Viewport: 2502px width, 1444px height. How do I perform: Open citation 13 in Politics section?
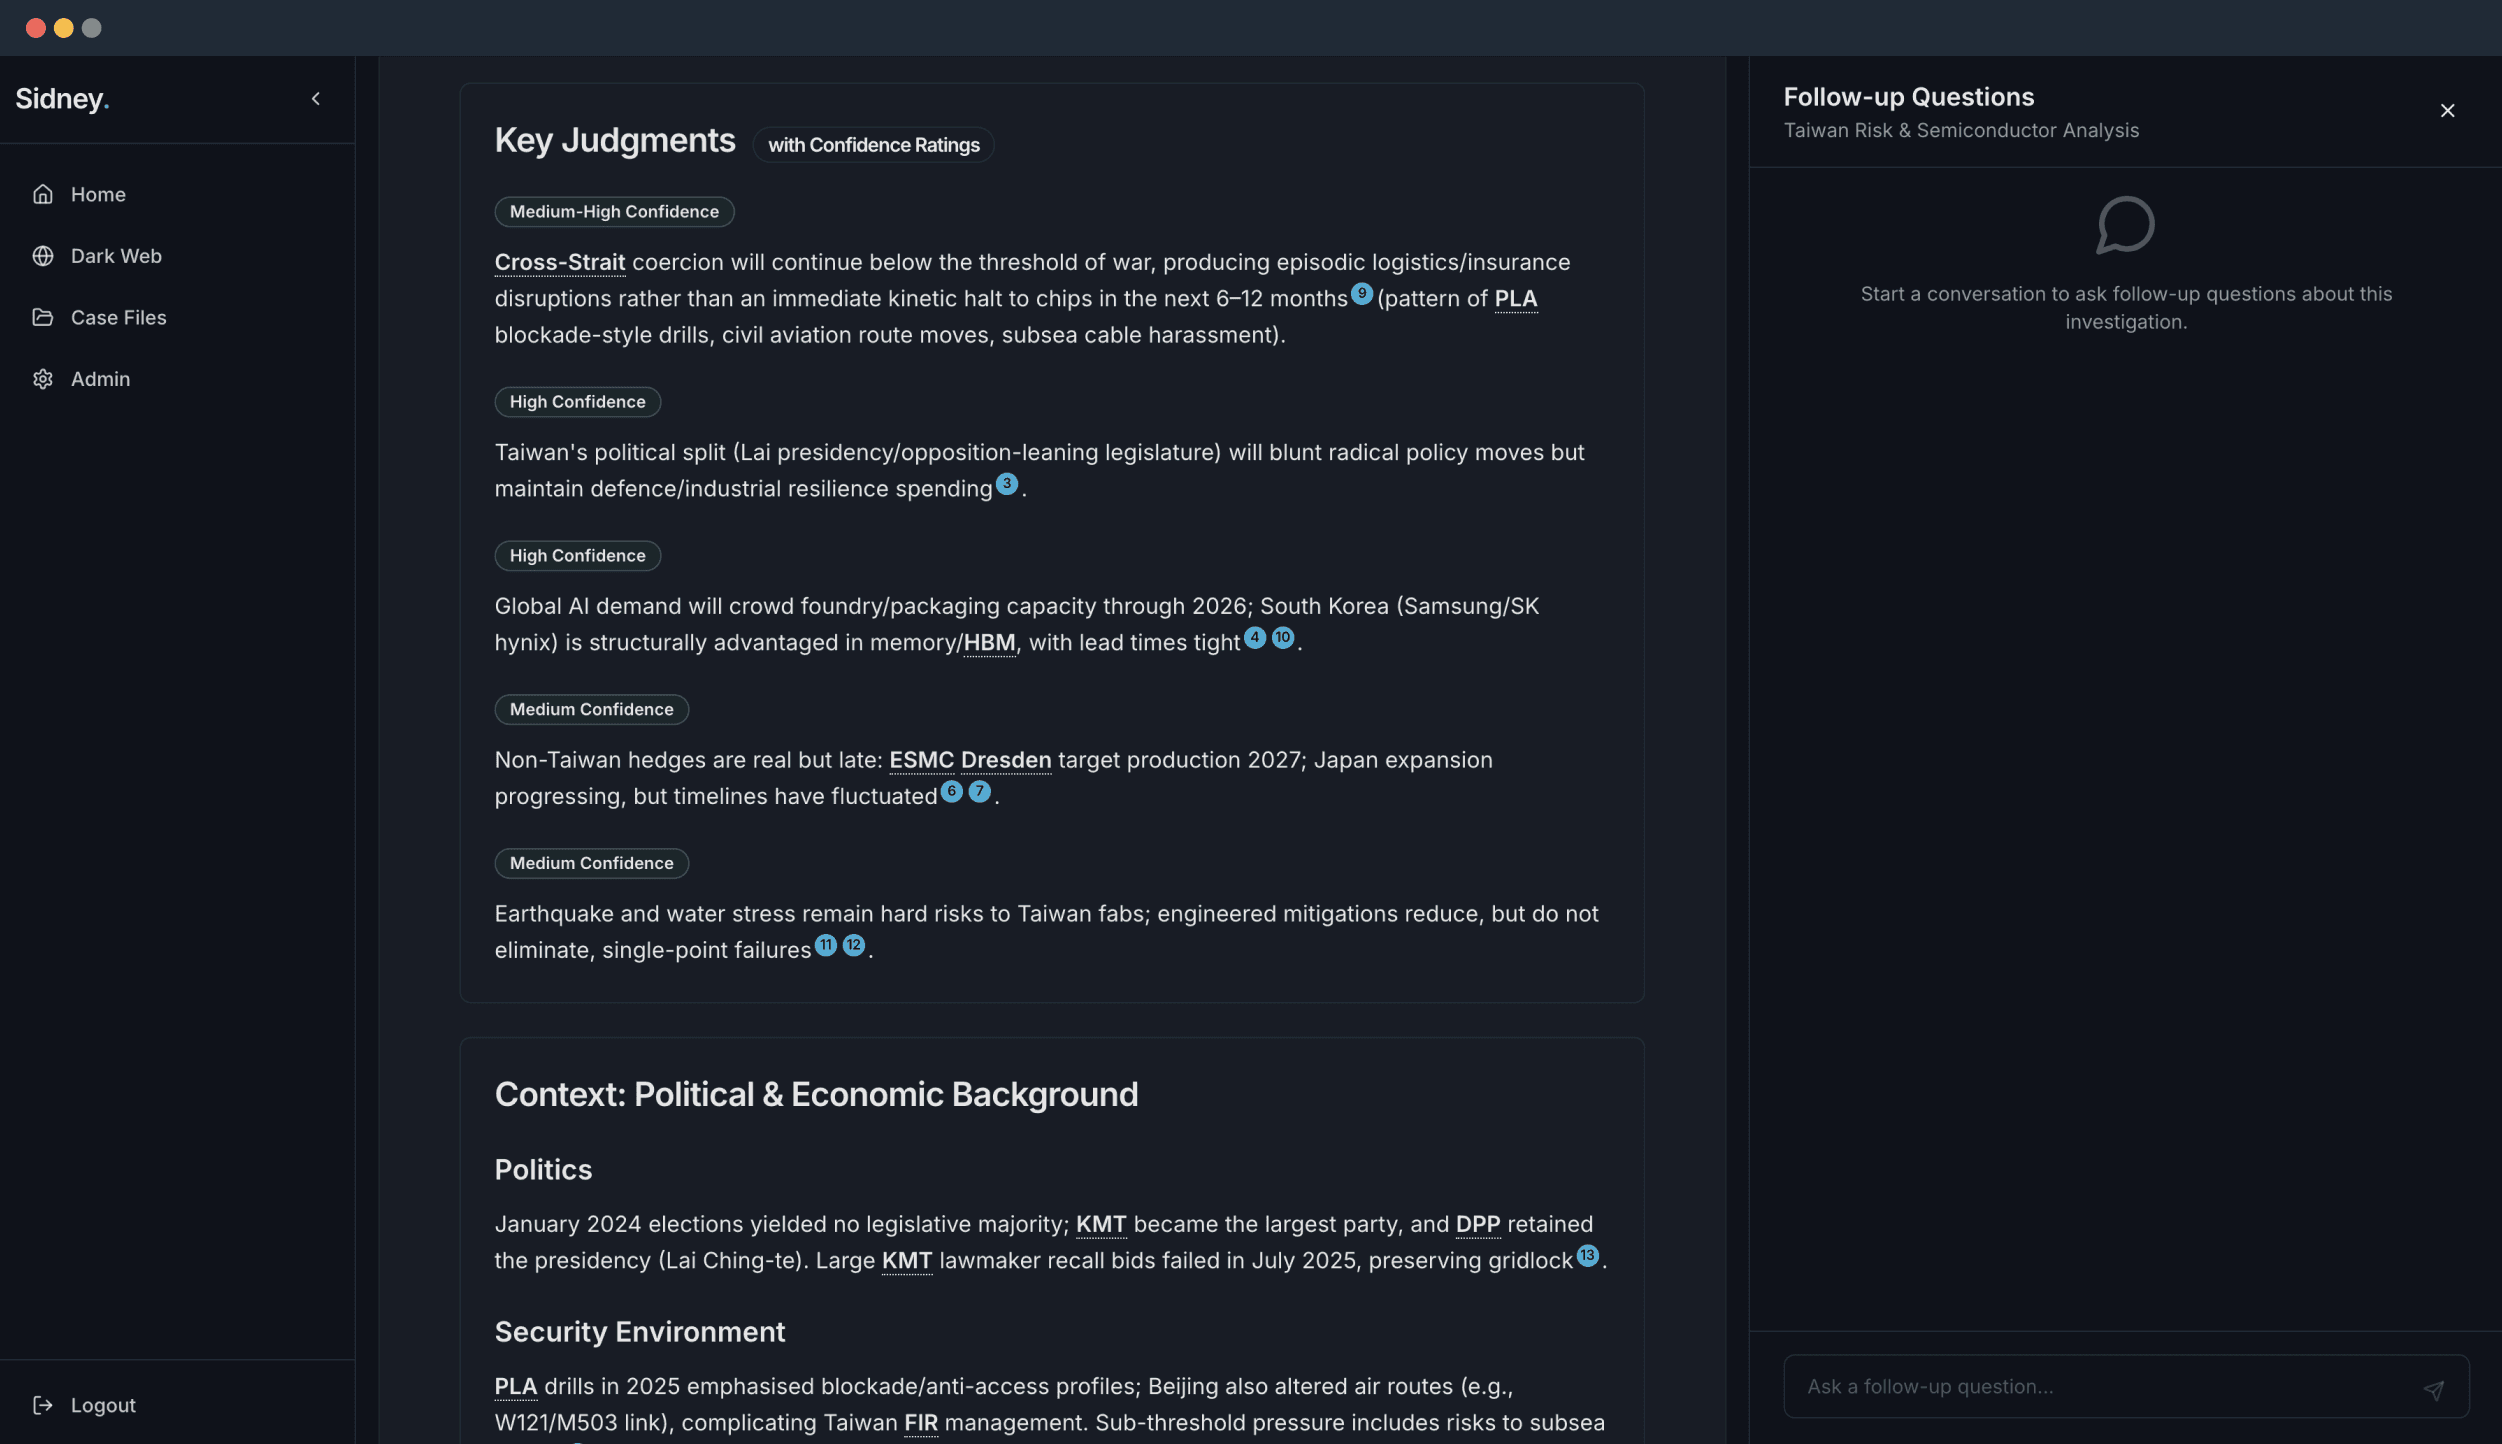pos(1587,1255)
